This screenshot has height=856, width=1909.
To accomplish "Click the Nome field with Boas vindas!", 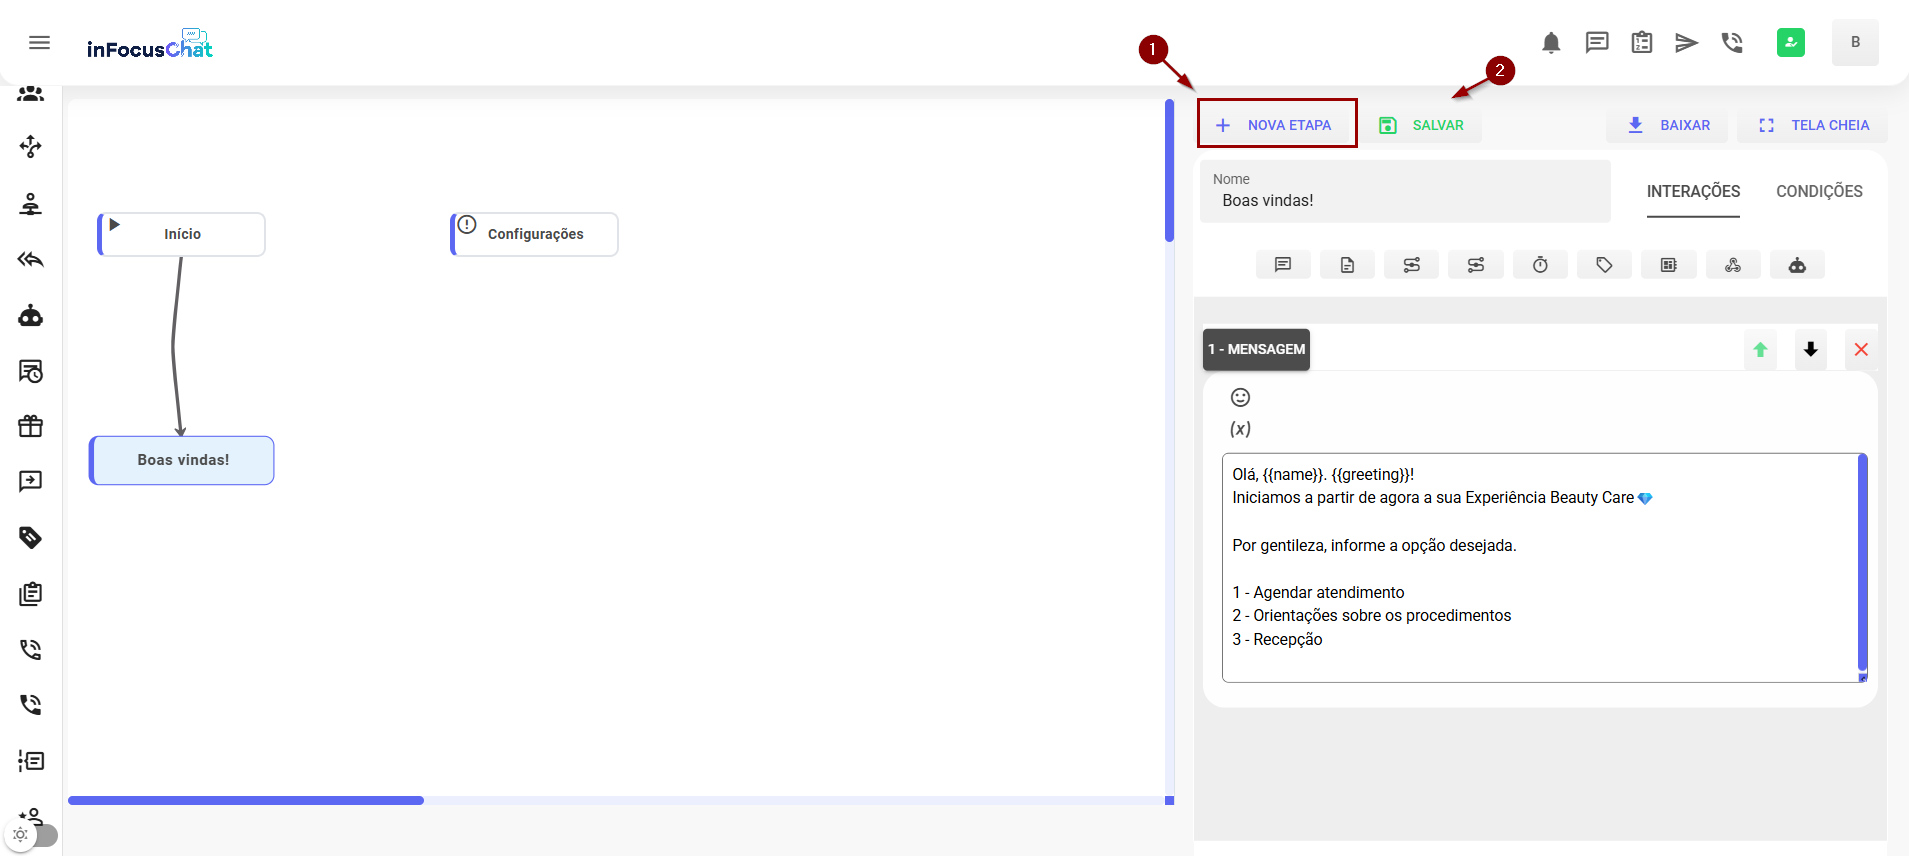I will click(x=1404, y=200).
